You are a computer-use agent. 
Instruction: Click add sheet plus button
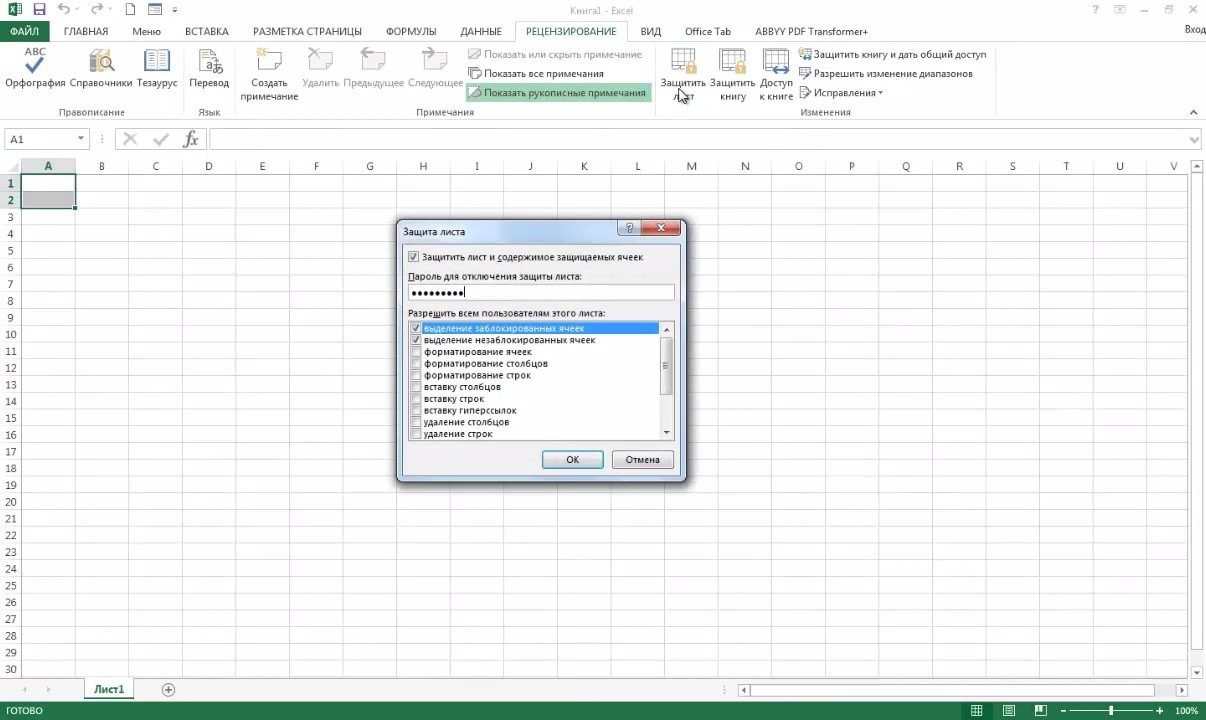(168, 689)
